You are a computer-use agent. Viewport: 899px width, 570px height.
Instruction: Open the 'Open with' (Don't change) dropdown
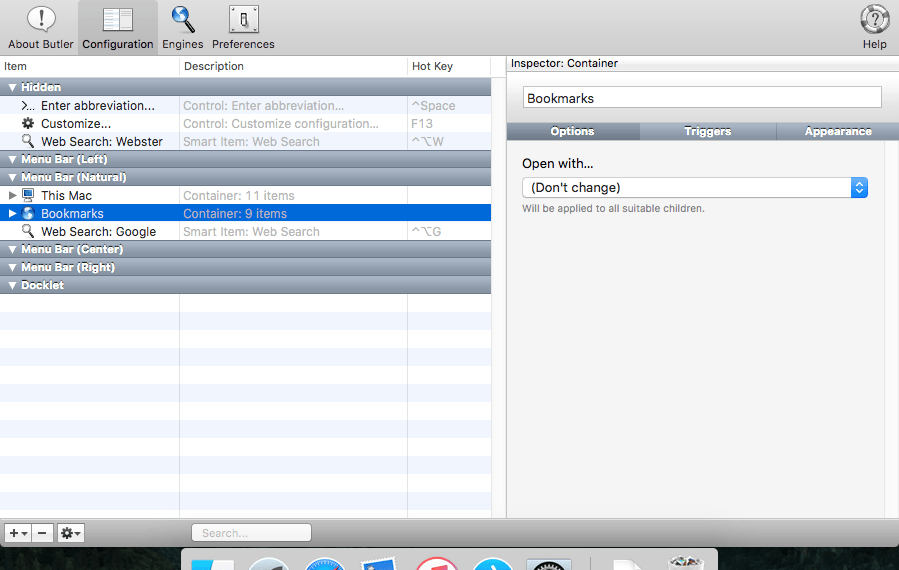tap(694, 188)
